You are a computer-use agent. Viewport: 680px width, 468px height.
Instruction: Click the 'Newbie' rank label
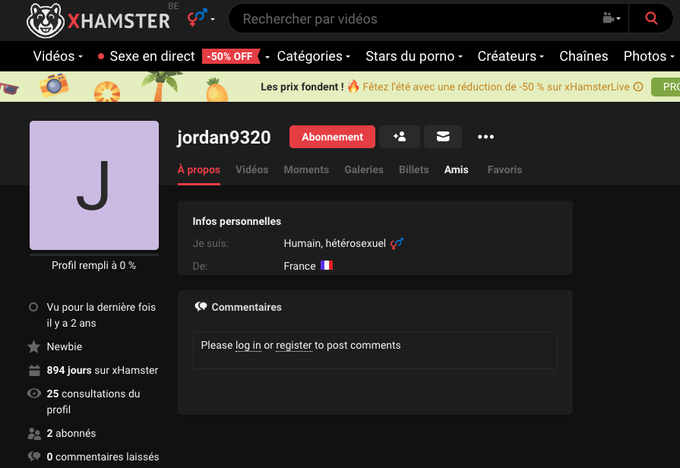point(64,347)
